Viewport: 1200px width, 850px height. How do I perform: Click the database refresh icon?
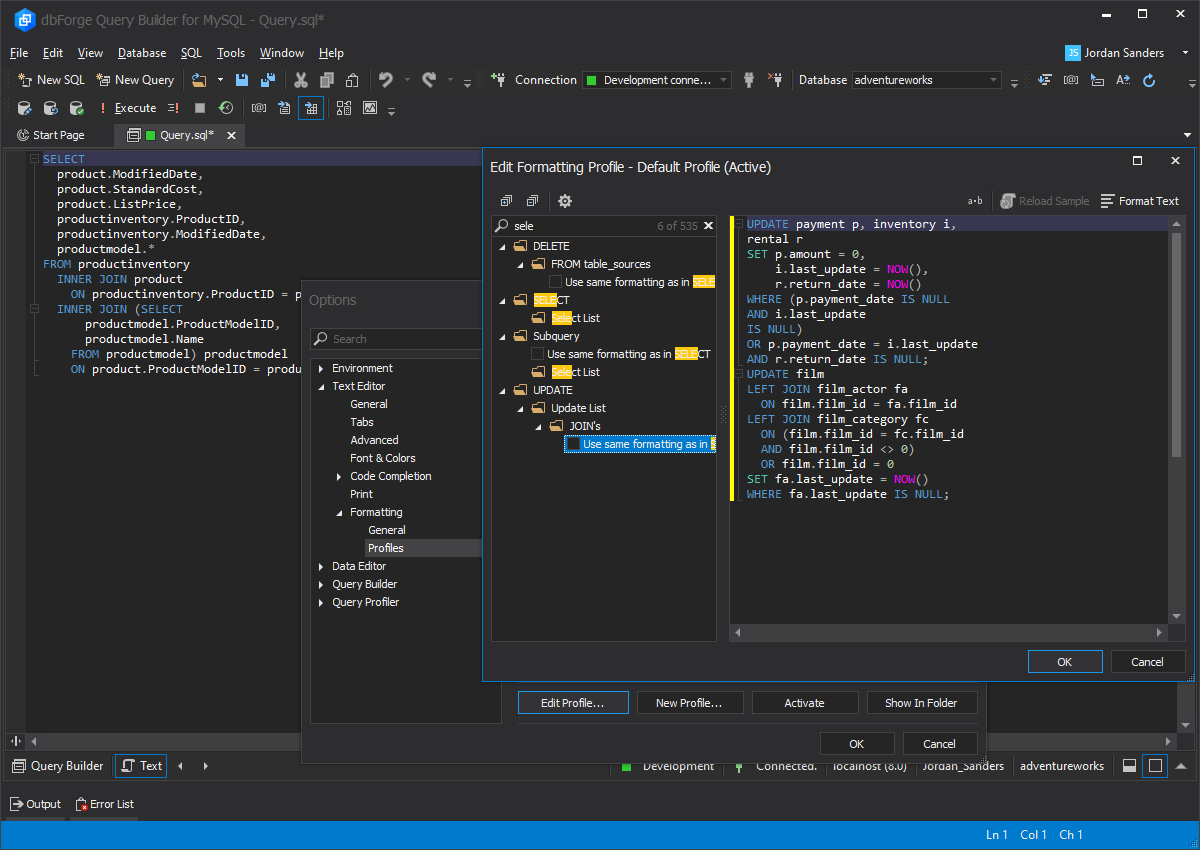[50, 108]
